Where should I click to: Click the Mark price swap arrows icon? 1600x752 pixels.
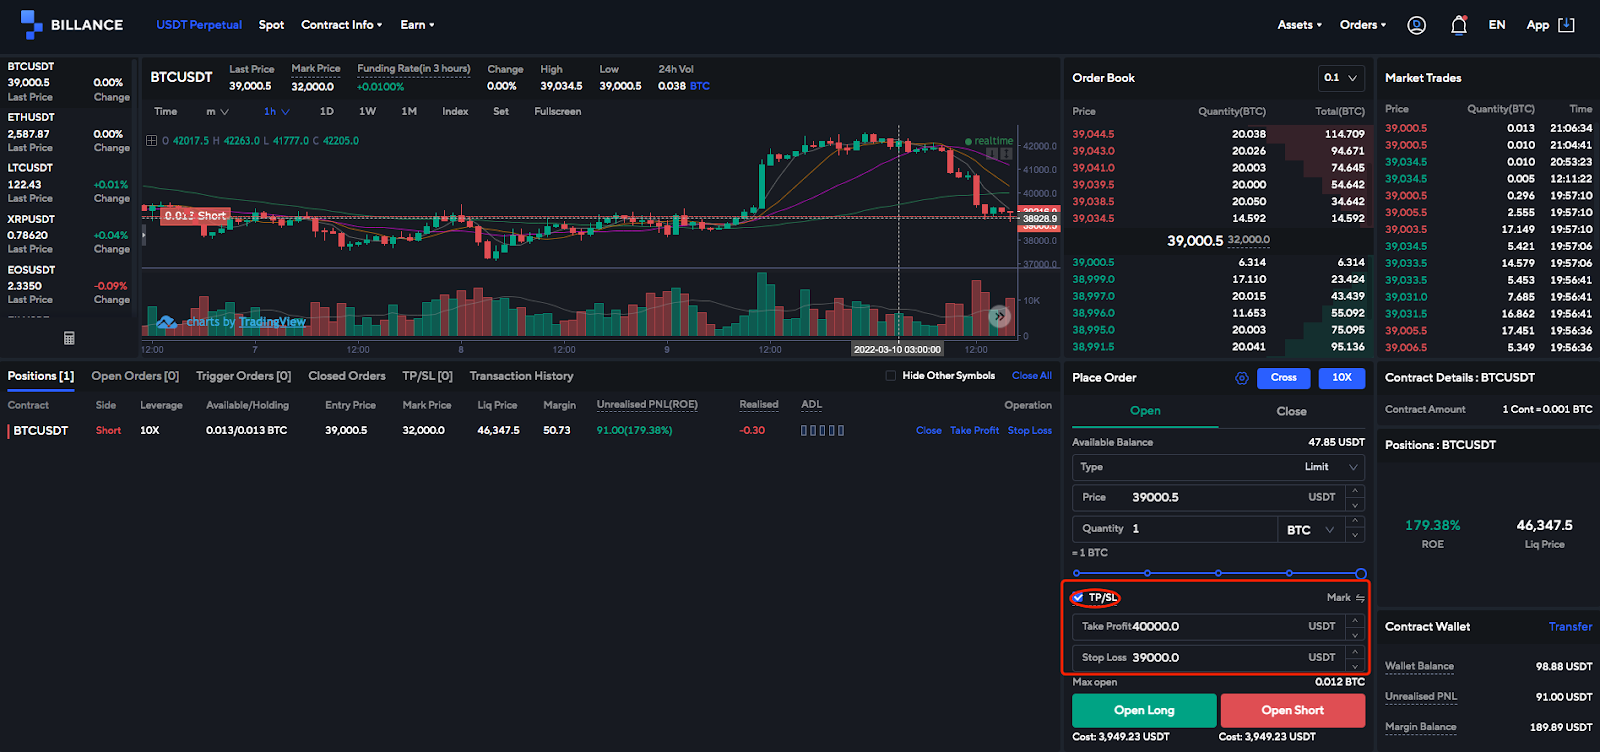(1360, 598)
